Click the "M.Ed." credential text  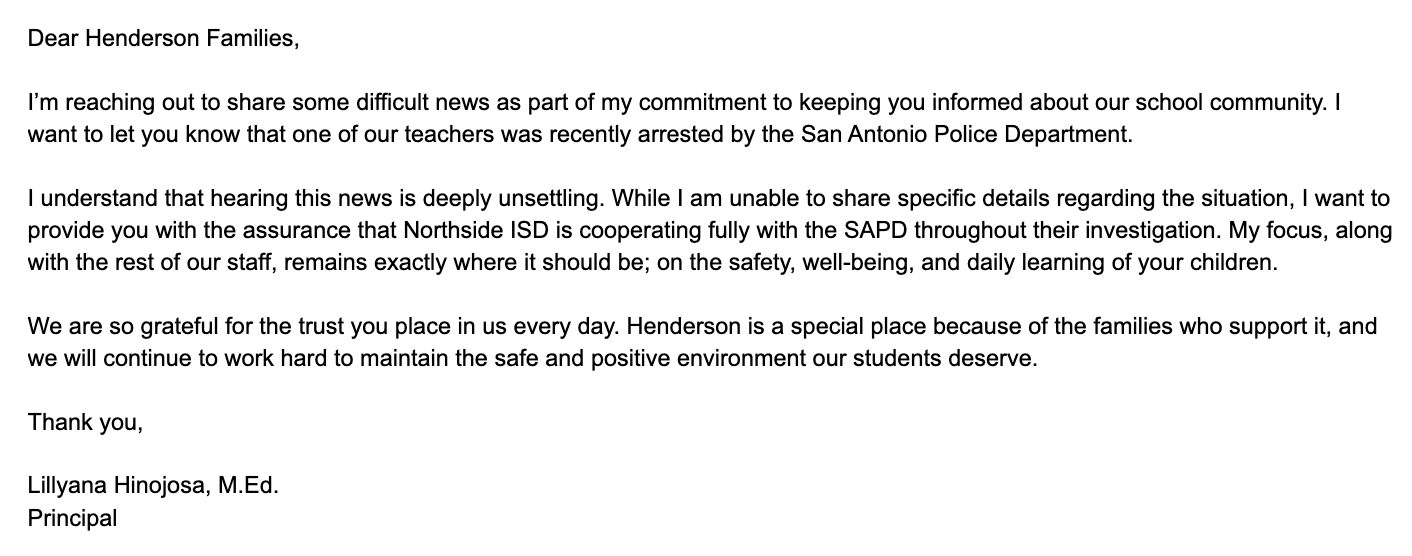(248, 487)
